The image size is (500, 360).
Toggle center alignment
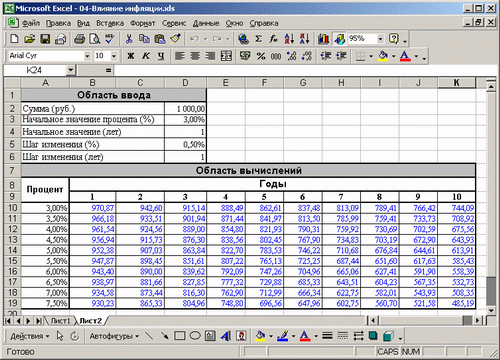pos(195,56)
